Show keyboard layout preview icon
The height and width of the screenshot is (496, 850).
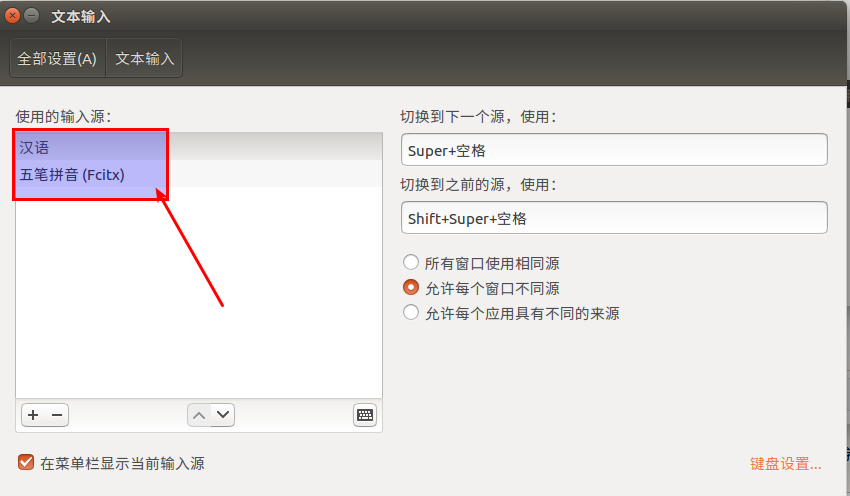(365, 415)
